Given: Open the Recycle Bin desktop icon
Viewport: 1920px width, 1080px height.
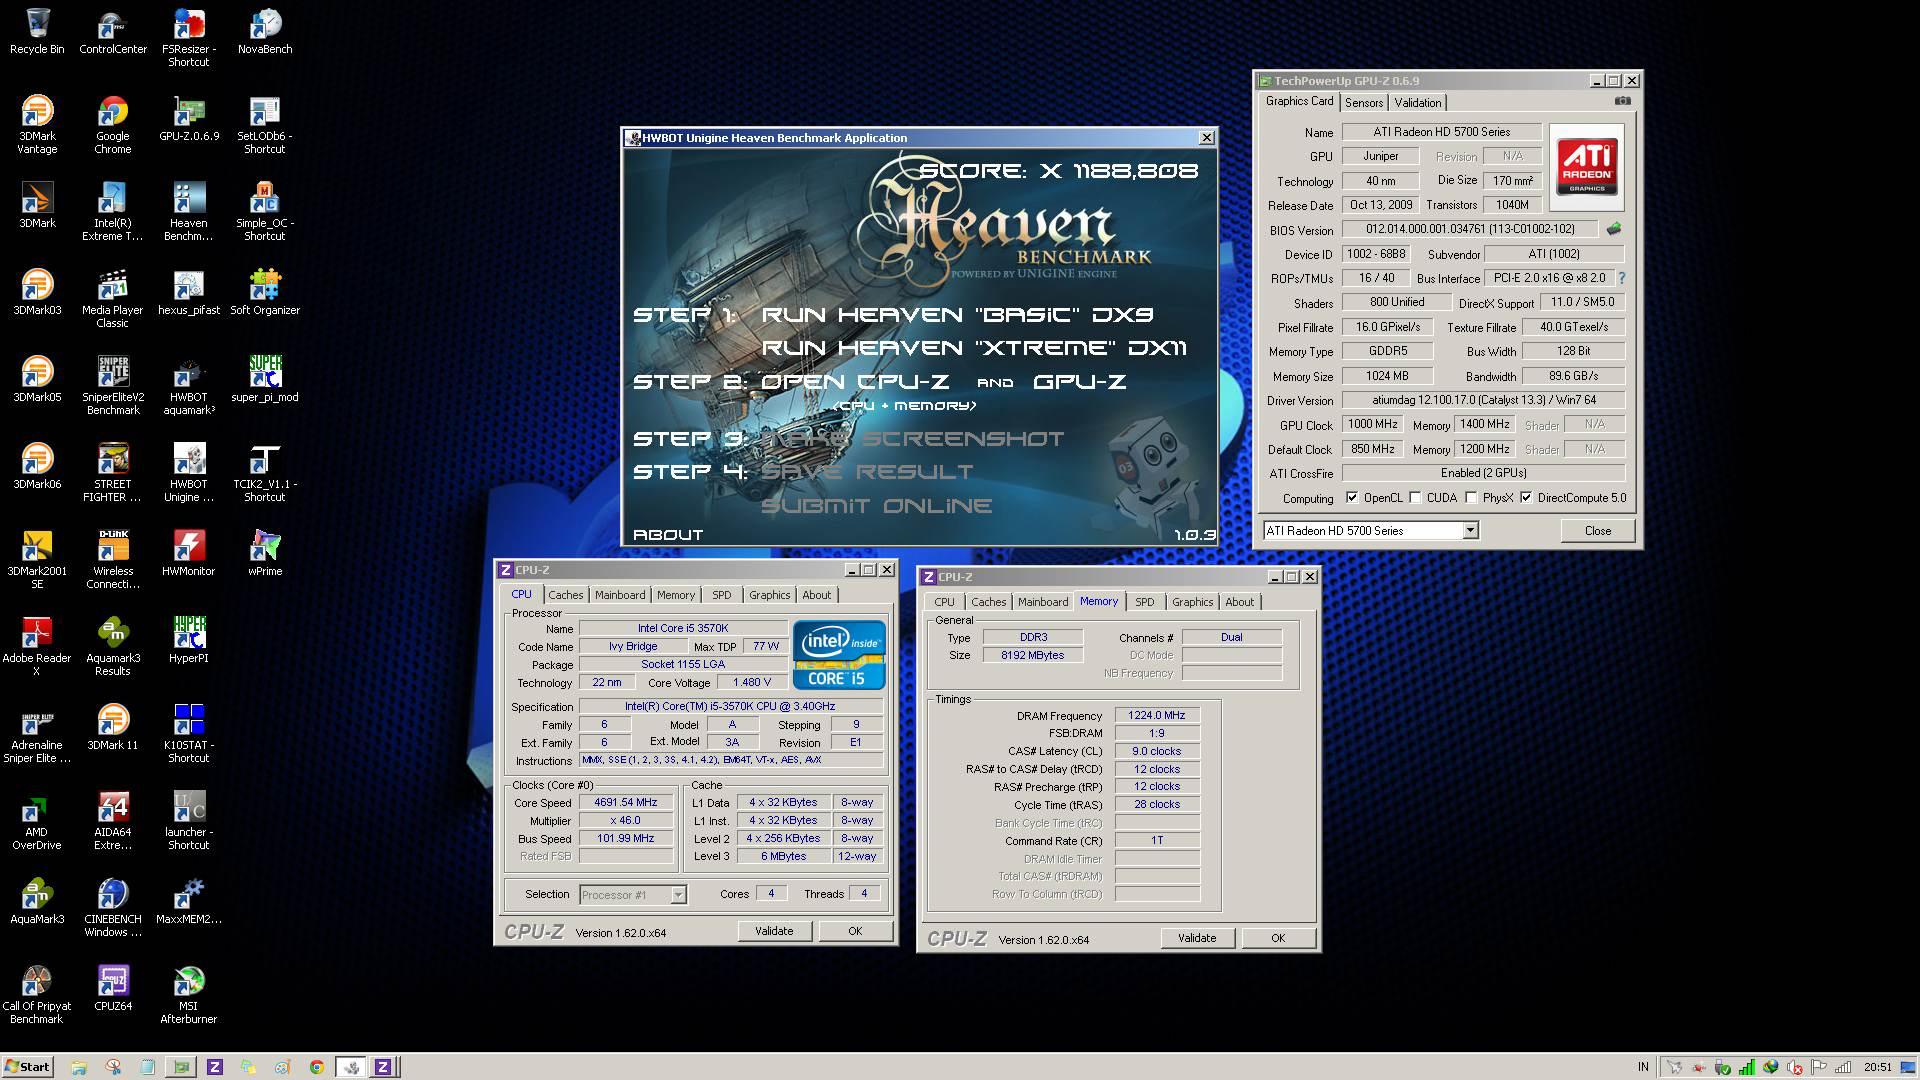Looking at the screenshot, I should point(37,31).
